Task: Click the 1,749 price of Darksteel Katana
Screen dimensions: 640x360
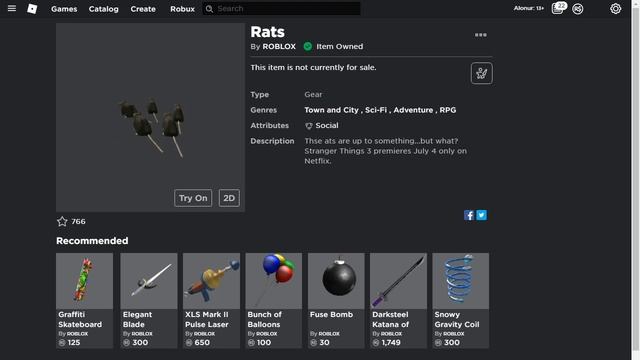Action: [x=391, y=342]
